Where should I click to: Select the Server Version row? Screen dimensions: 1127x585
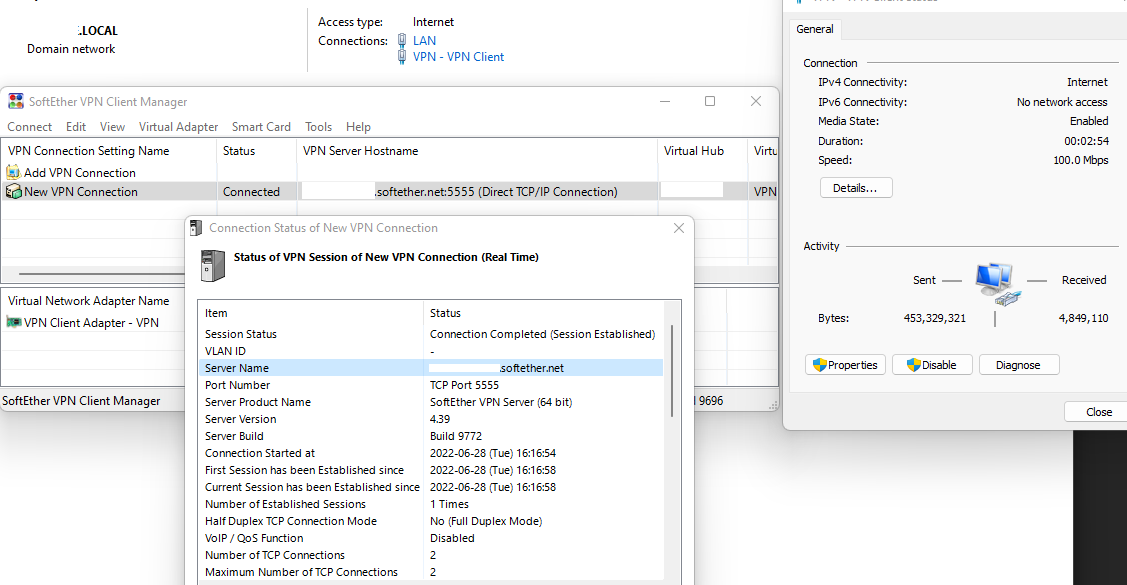point(431,419)
